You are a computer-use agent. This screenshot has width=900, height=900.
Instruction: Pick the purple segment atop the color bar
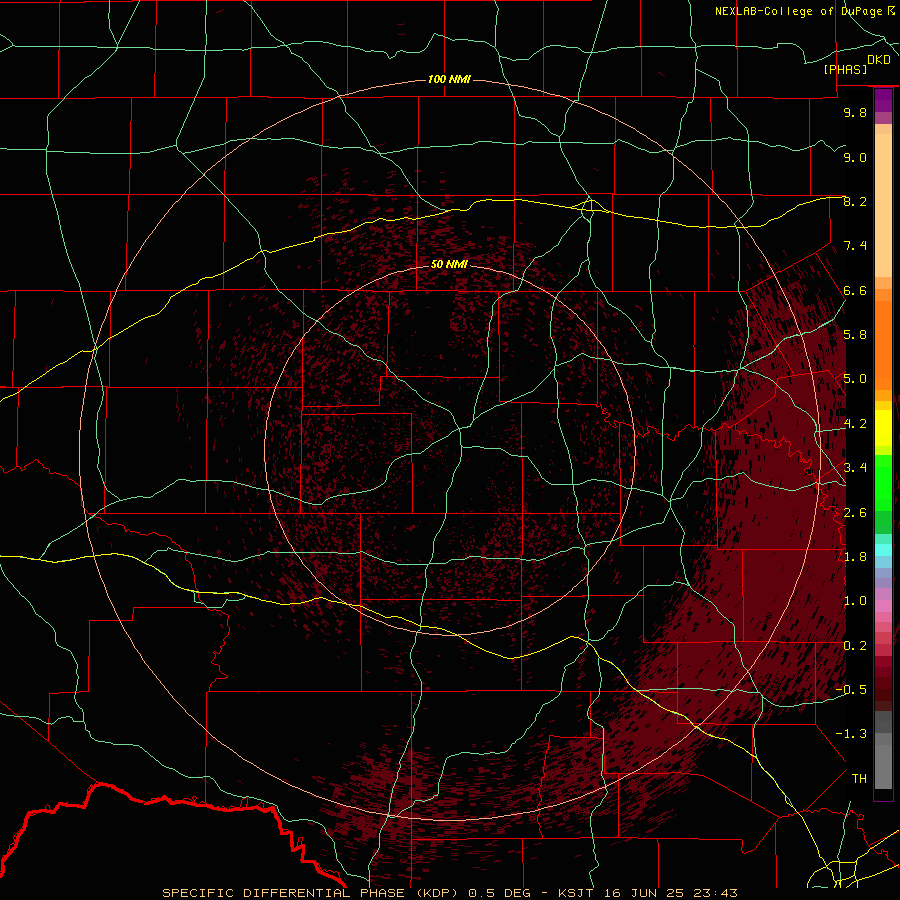(x=883, y=100)
